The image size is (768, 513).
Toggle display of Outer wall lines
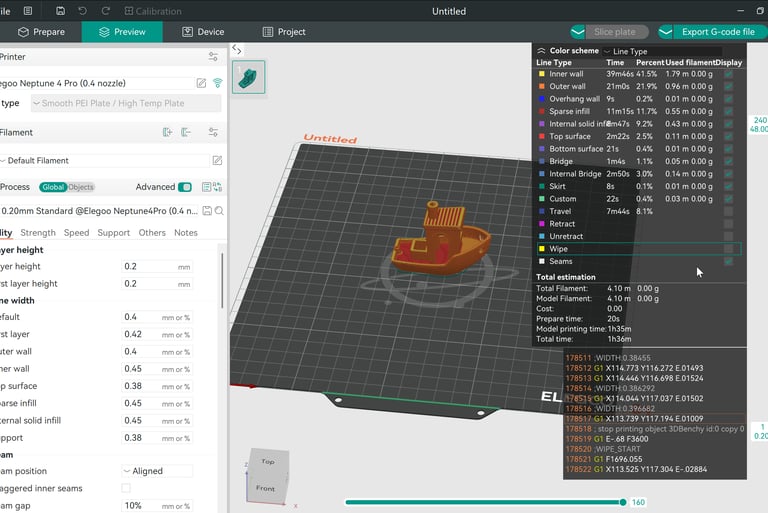(728, 86)
